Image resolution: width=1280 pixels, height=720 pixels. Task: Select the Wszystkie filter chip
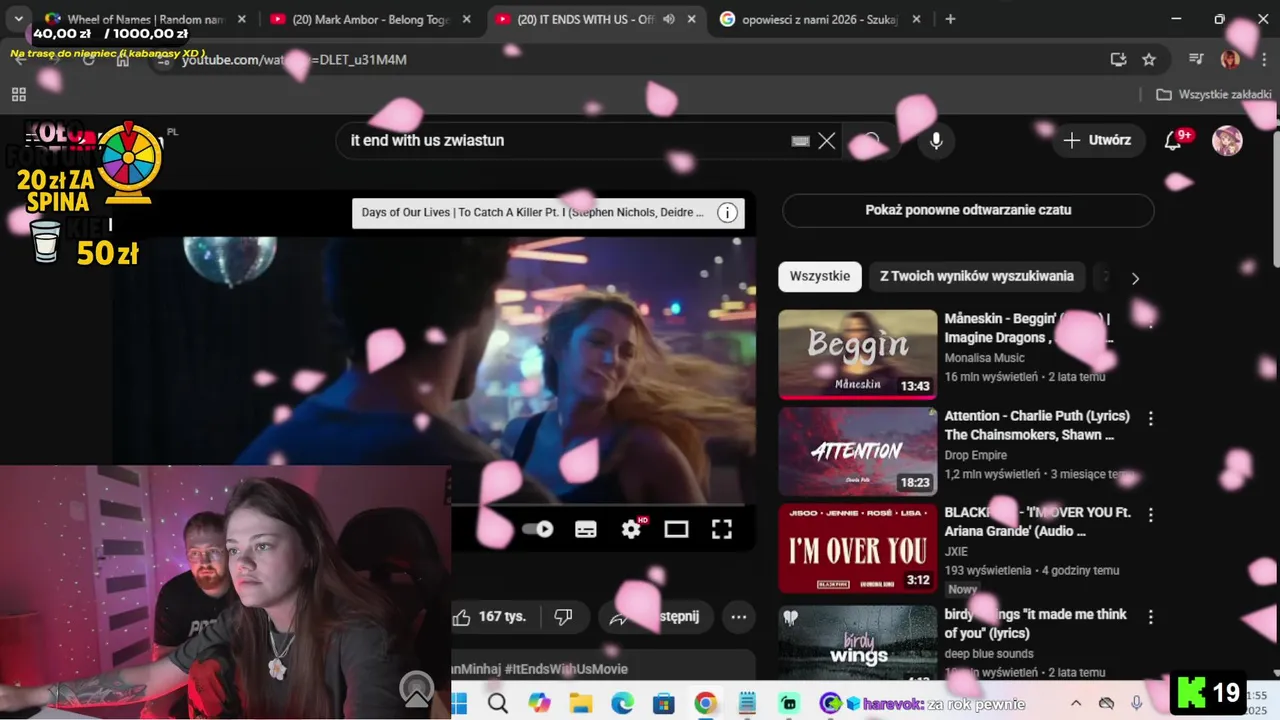pyautogui.click(x=820, y=277)
